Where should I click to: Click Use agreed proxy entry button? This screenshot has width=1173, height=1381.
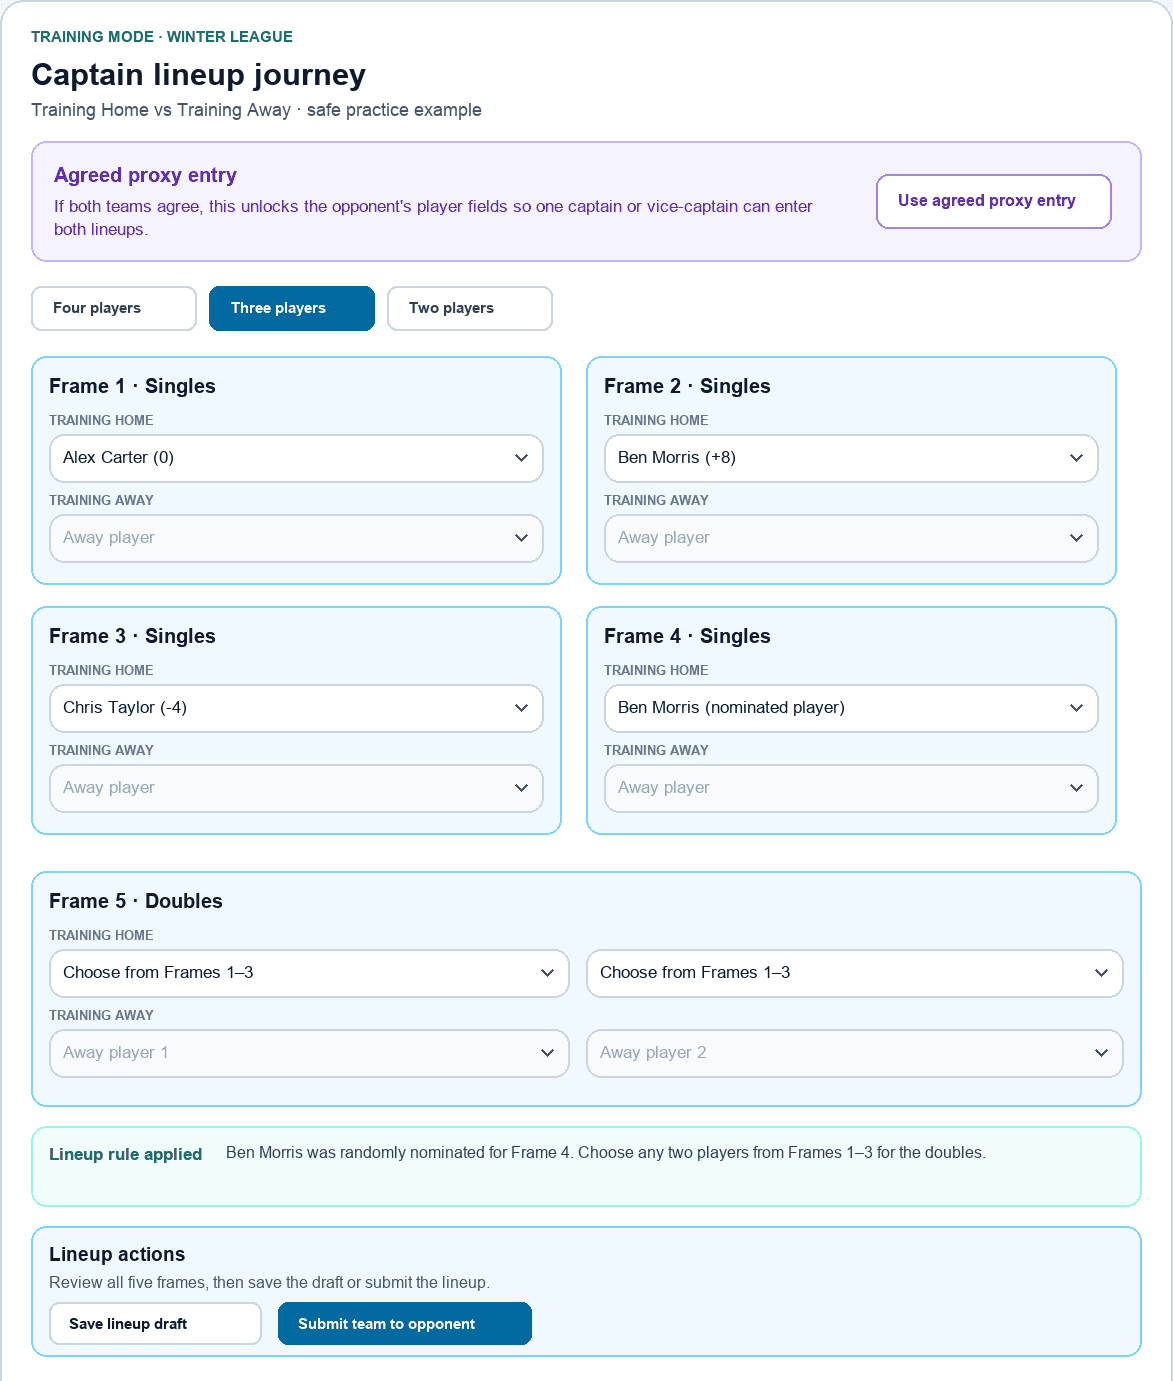pyautogui.click(x=994, y=201)
